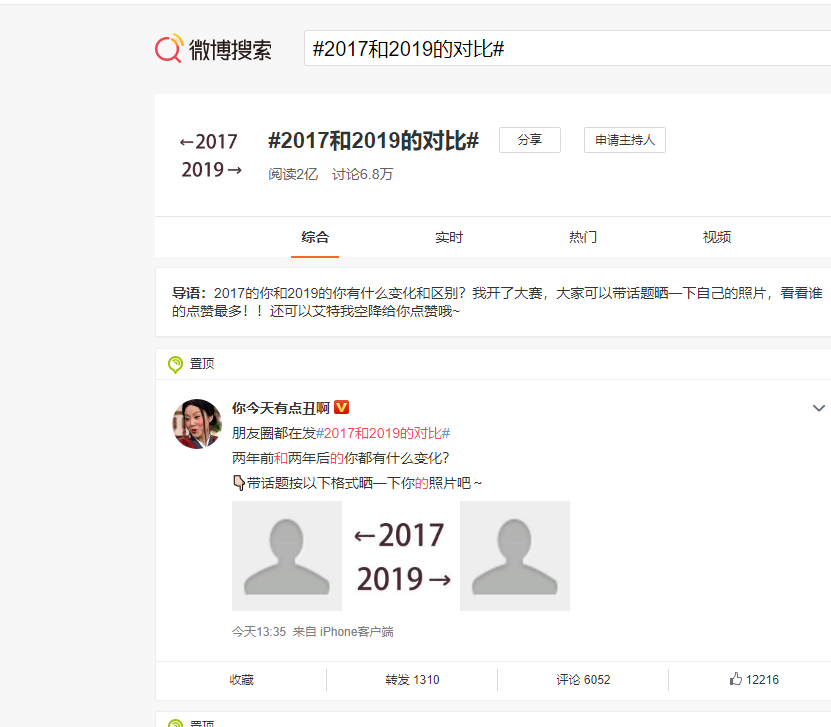Click the post timestamp 今天13:35

tap(259, 632)
